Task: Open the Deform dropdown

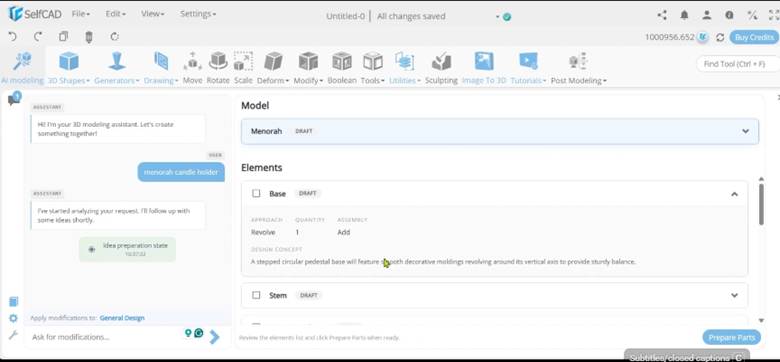Action: [x=273, y=67]
